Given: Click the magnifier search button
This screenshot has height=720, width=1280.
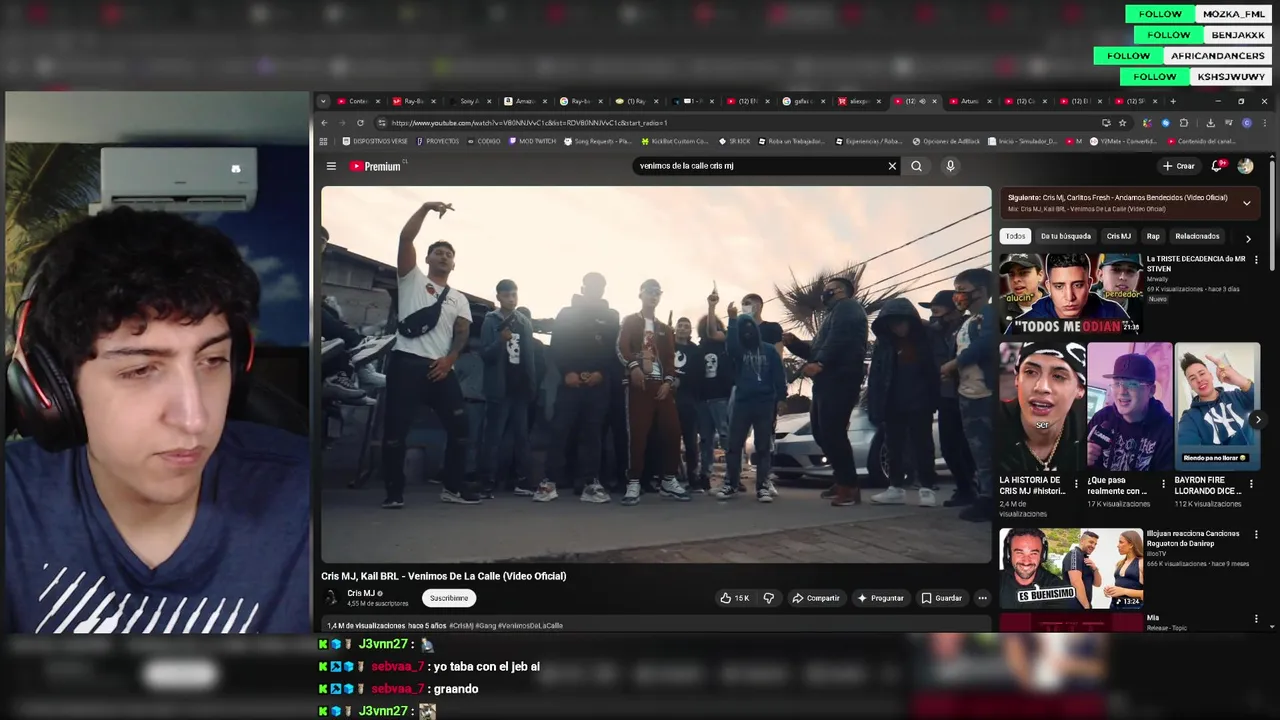Looking at the screenshot, I should 916,166.
